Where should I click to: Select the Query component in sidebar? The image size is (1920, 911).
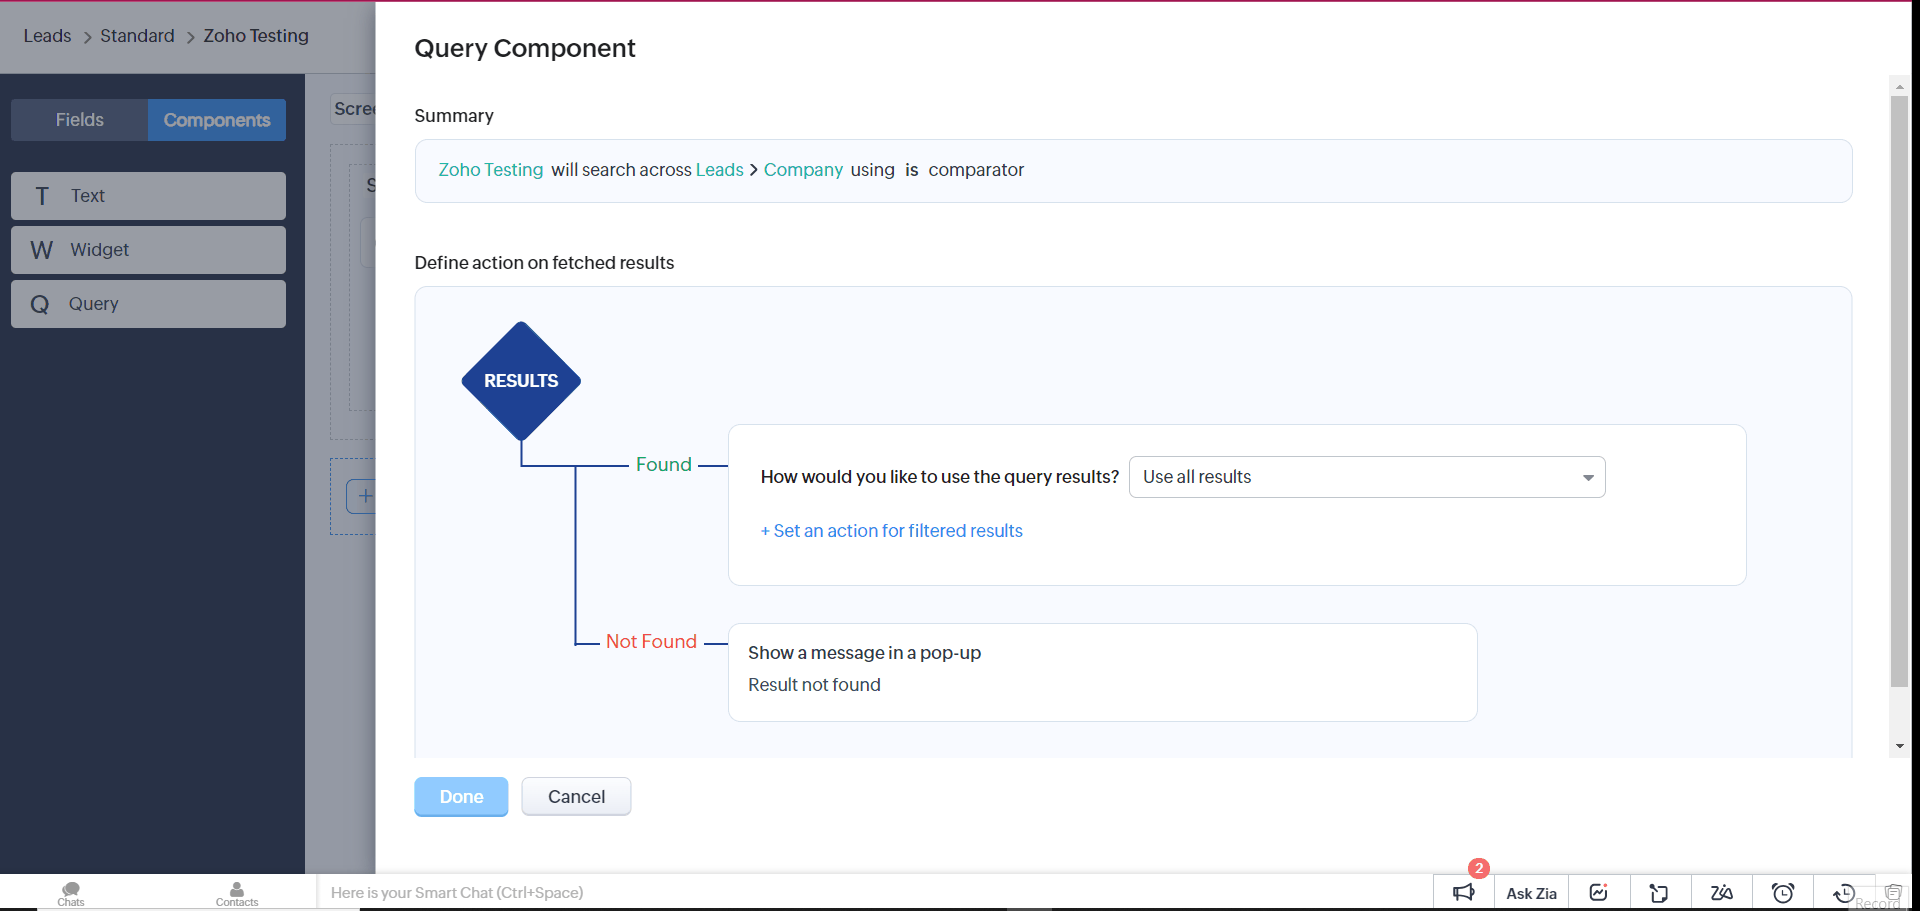click(148, 304)
